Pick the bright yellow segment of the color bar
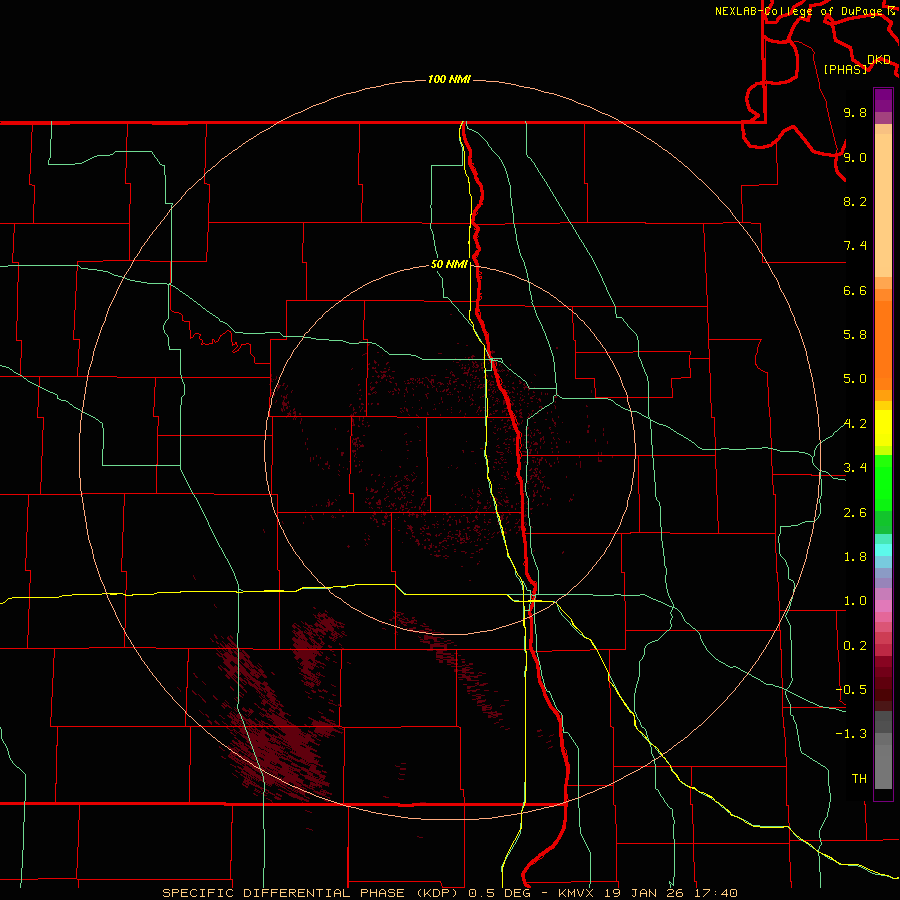 [x=883, y=428]
